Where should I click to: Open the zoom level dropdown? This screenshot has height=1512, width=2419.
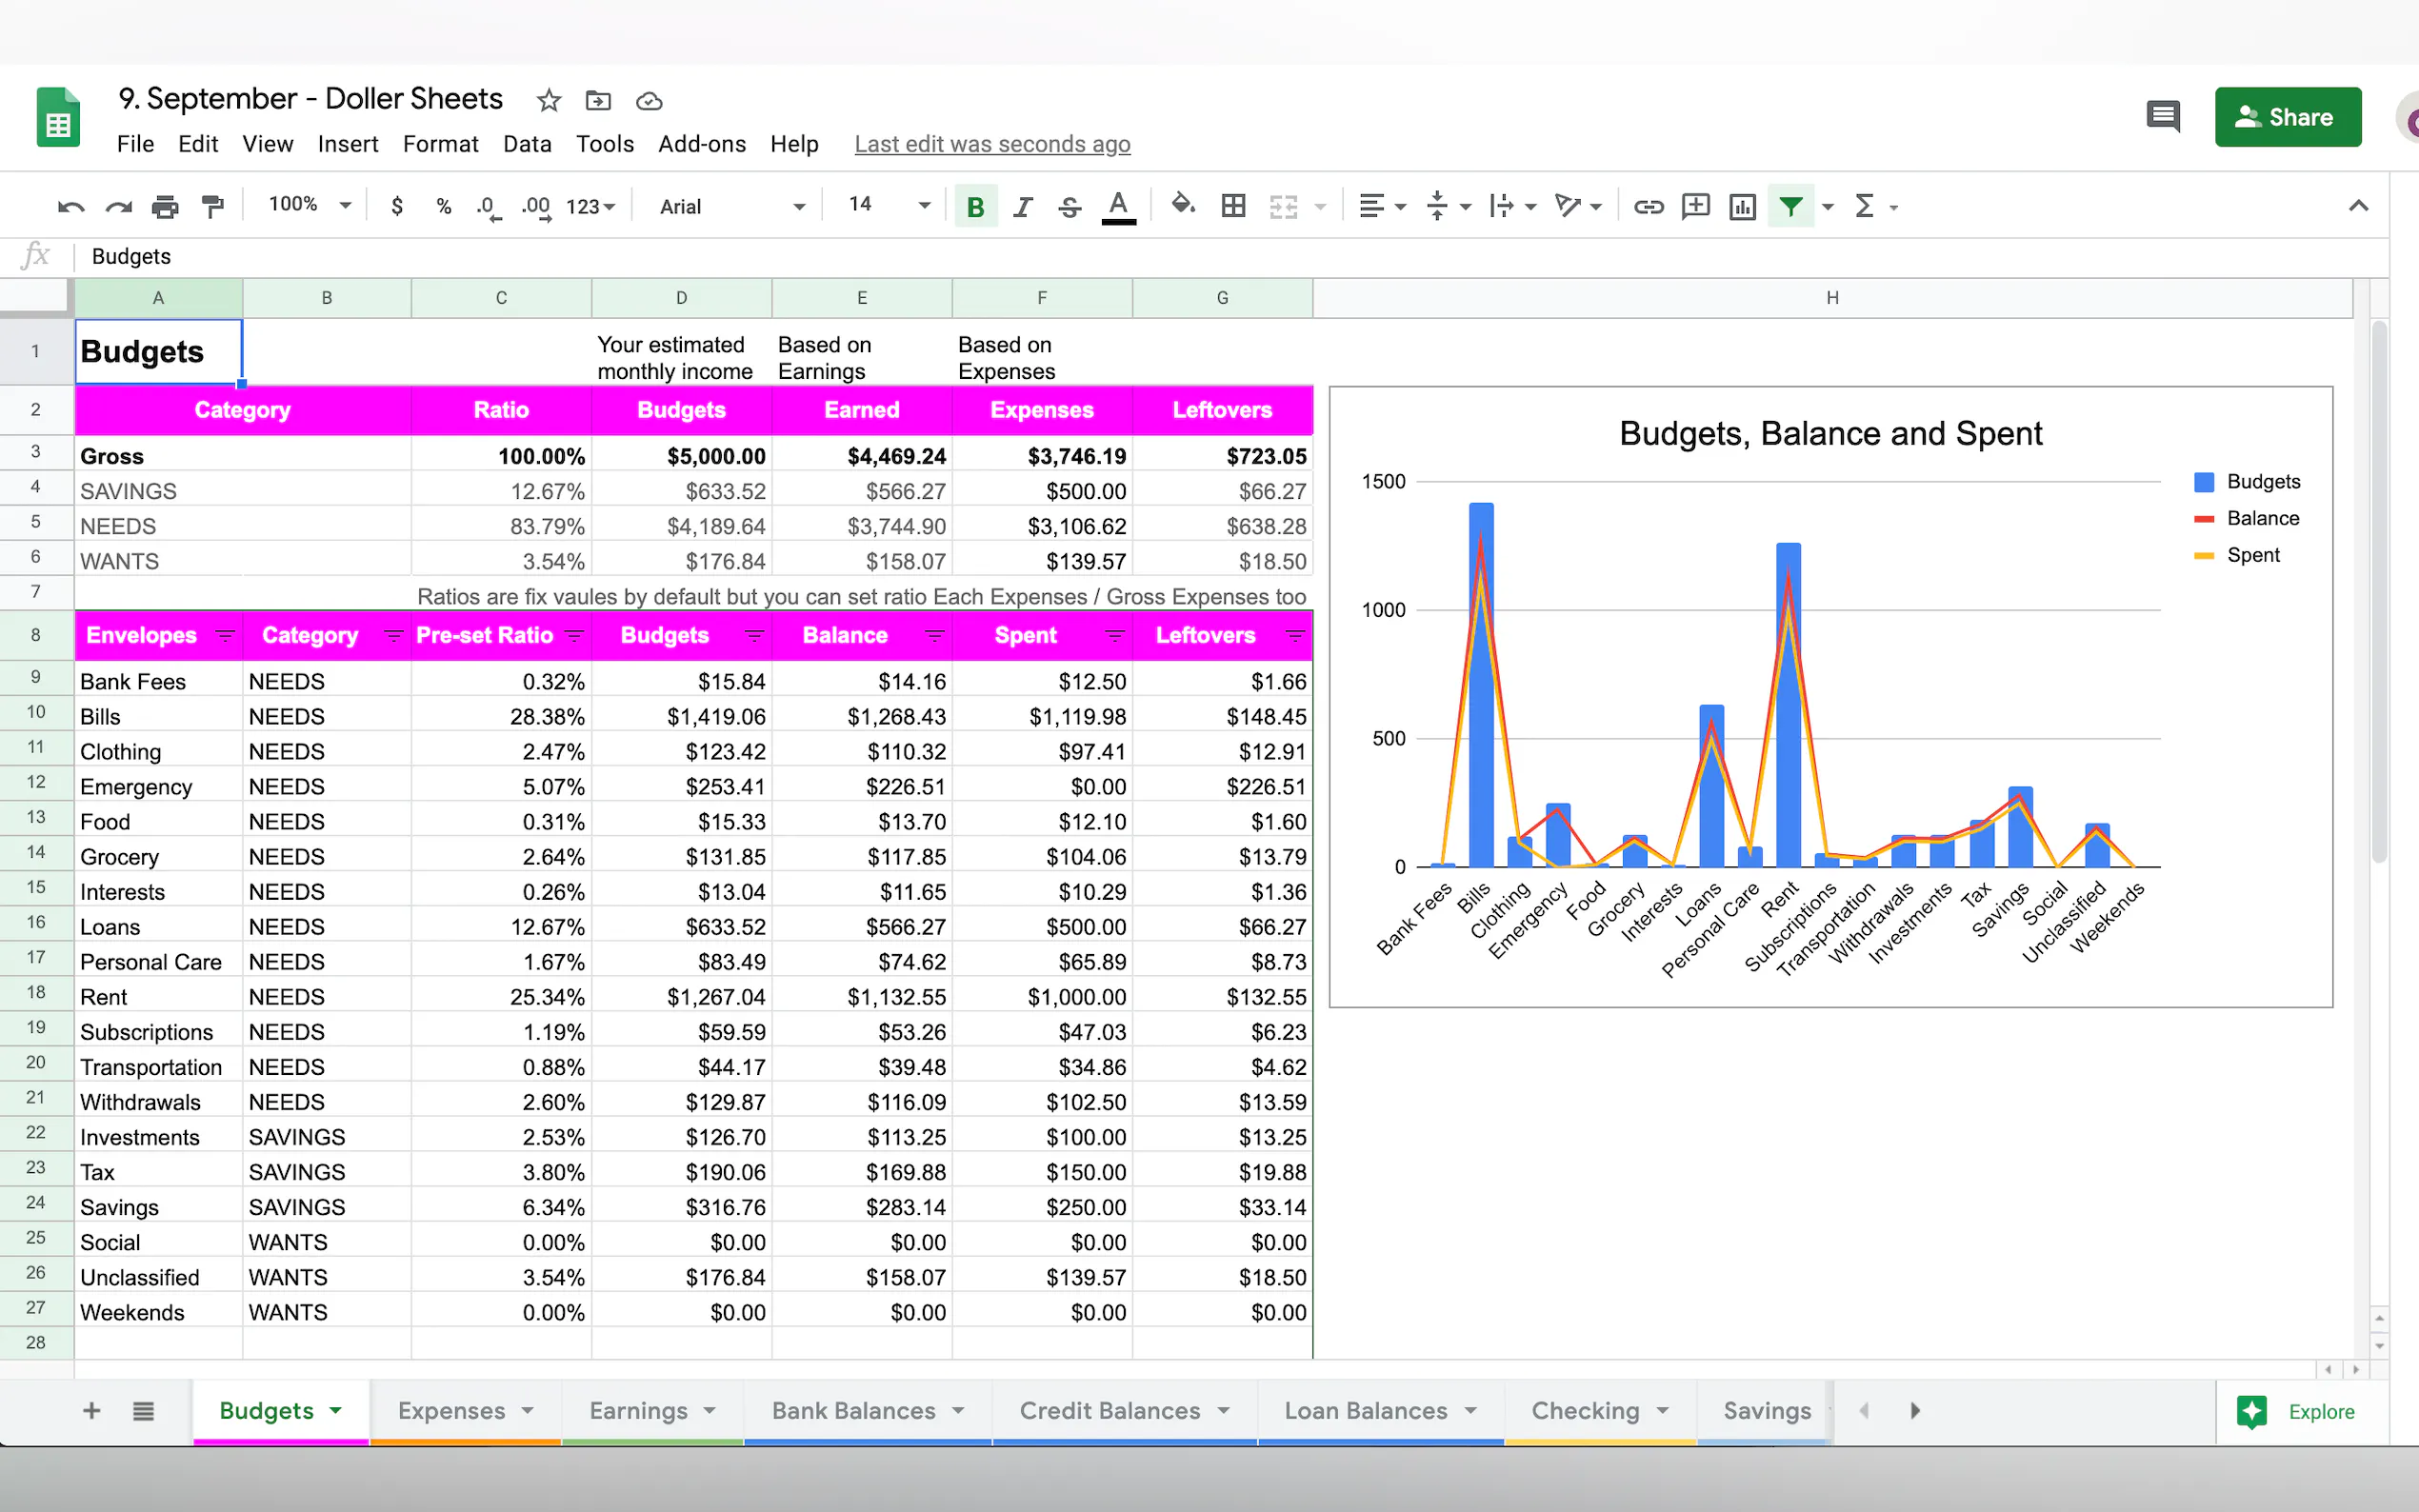310,205
